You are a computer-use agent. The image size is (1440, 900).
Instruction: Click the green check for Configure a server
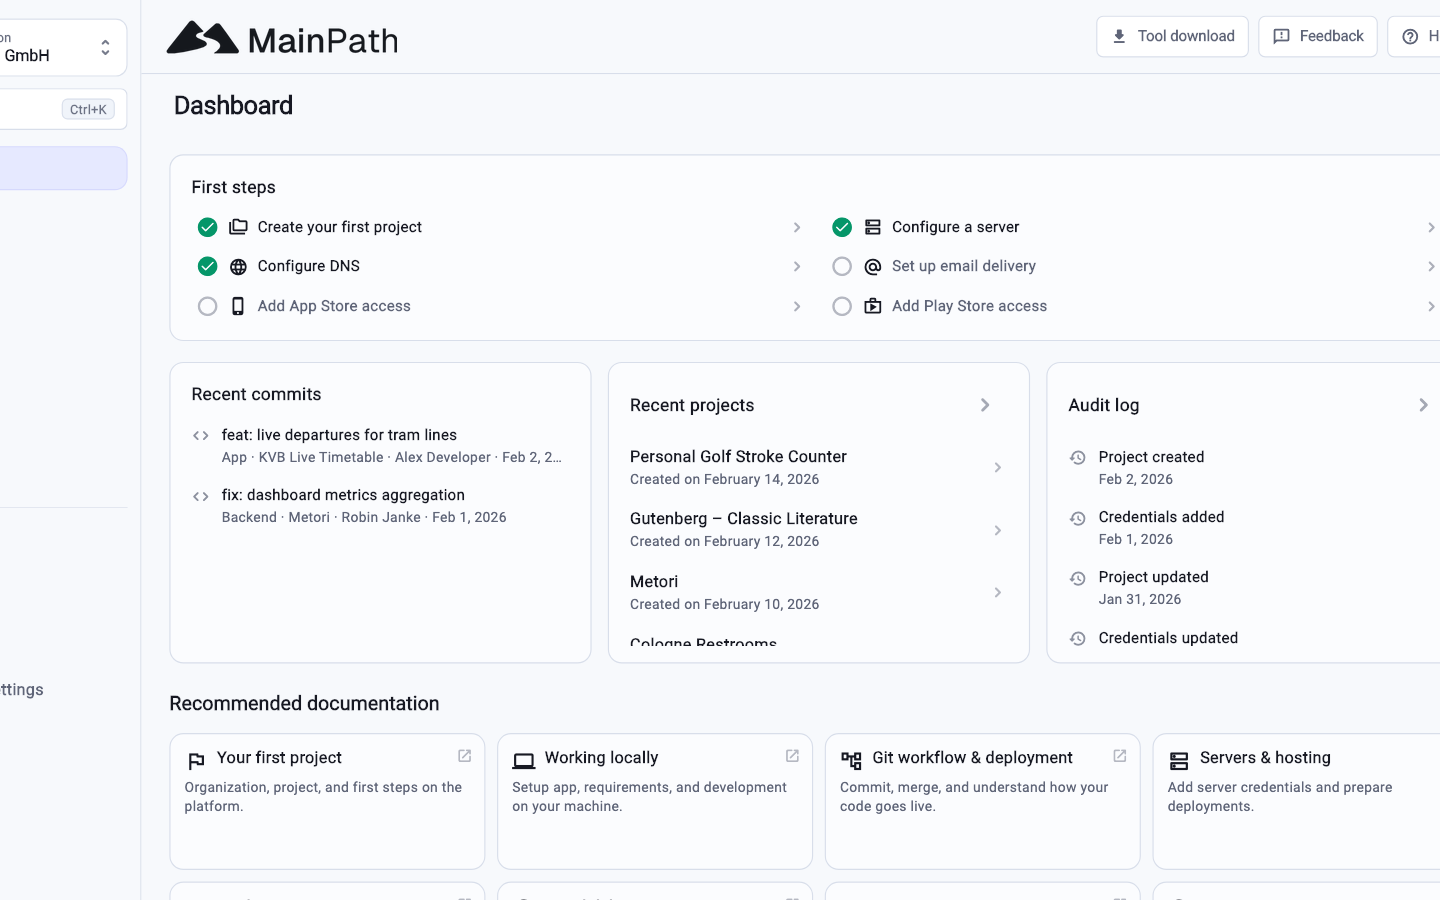pyautogui.click(x=842, y=227)
